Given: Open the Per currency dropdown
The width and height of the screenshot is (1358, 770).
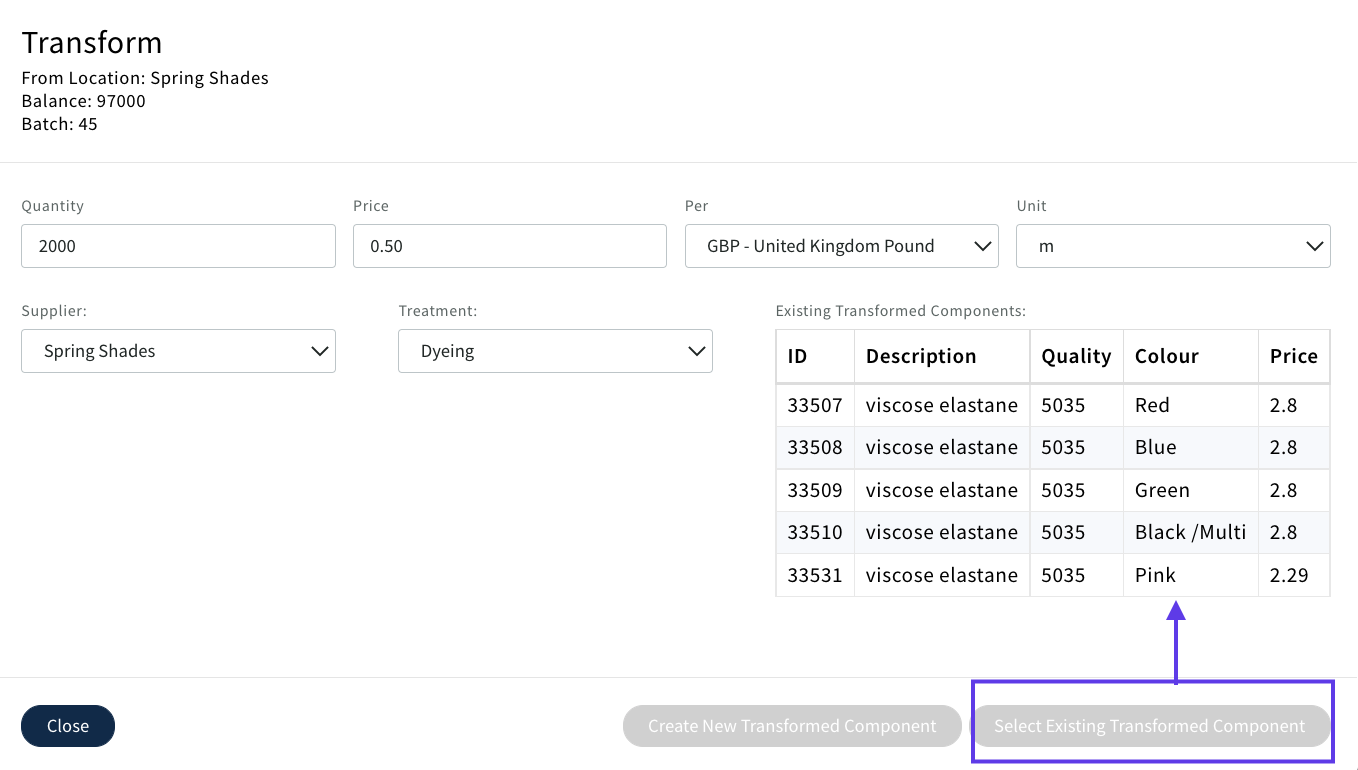Looking at the screenshot, I should [841, 246].
